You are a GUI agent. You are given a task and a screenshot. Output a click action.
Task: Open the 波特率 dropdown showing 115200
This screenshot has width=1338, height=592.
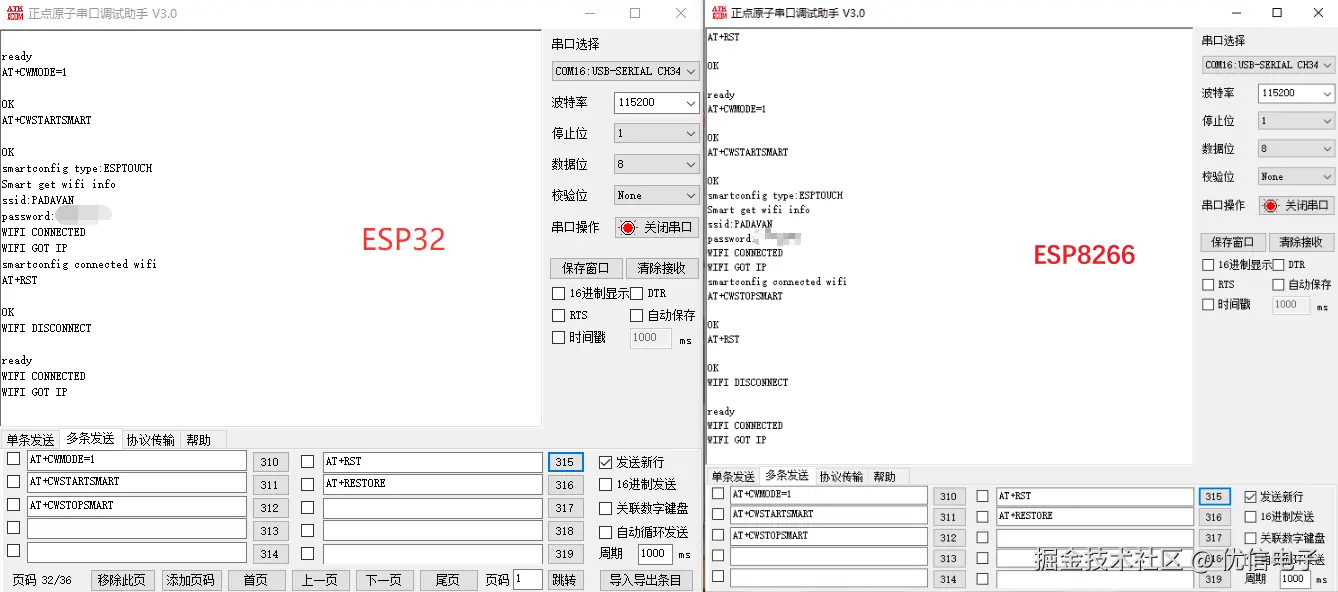click(x=656, y=102)
